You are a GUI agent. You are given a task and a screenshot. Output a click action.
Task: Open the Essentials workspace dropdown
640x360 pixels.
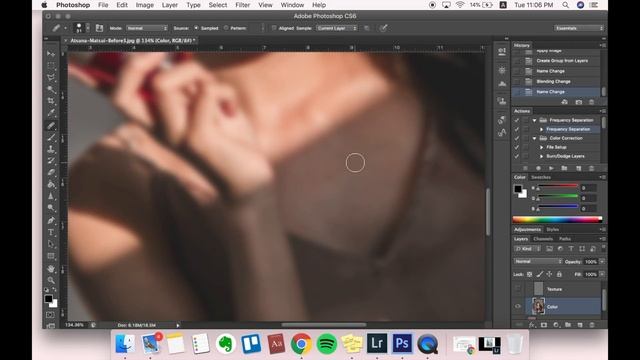tap(579, 28)
